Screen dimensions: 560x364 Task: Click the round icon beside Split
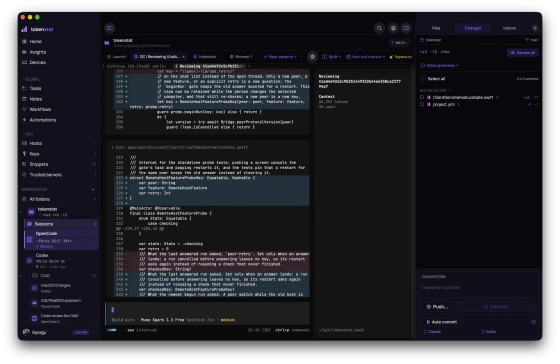[312, 56]
